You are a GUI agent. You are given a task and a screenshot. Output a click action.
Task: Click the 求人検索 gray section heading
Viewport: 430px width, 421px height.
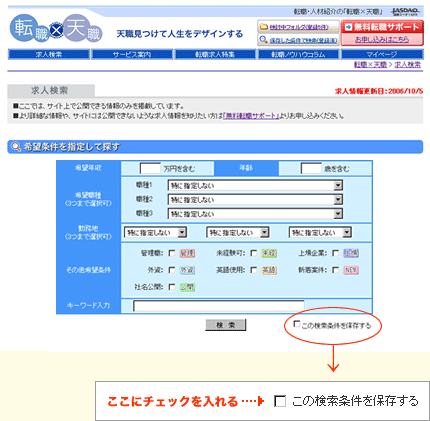point(50,90)
